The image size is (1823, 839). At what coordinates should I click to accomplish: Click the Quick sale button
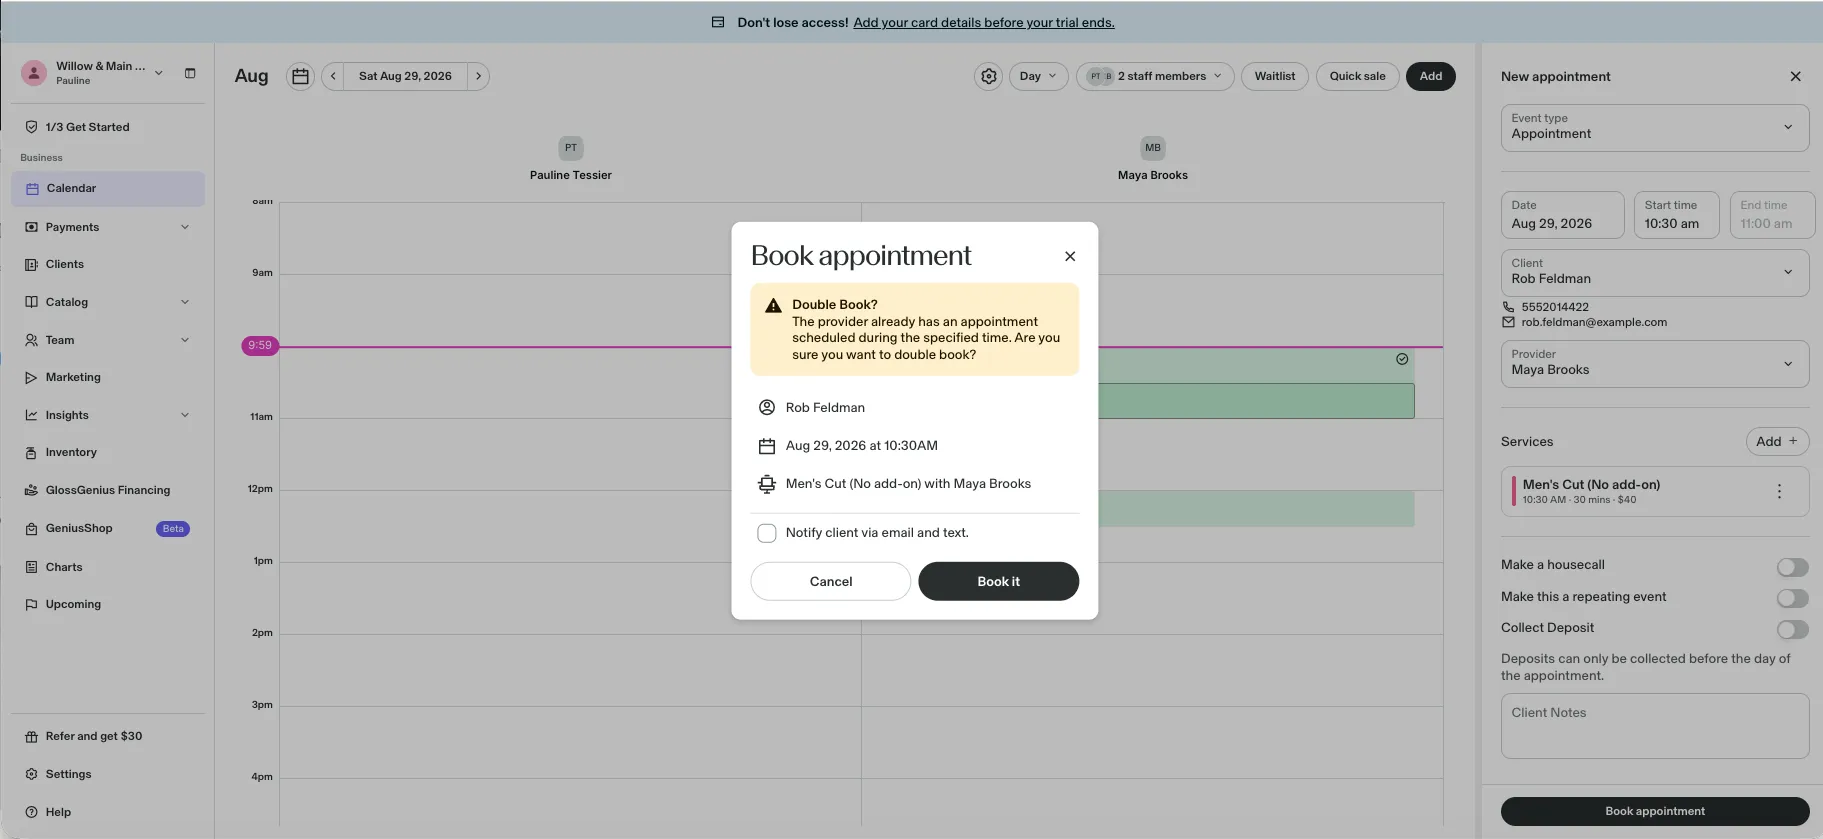[x=1357, y=76]
